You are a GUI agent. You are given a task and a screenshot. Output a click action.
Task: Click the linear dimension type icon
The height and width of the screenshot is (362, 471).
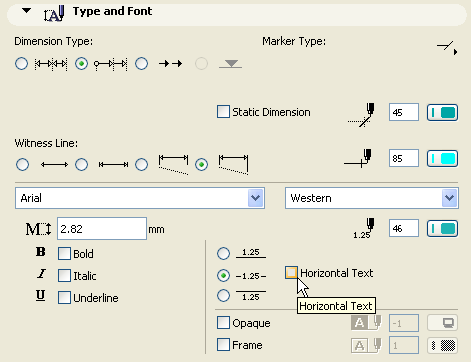(x=51, y=63)
